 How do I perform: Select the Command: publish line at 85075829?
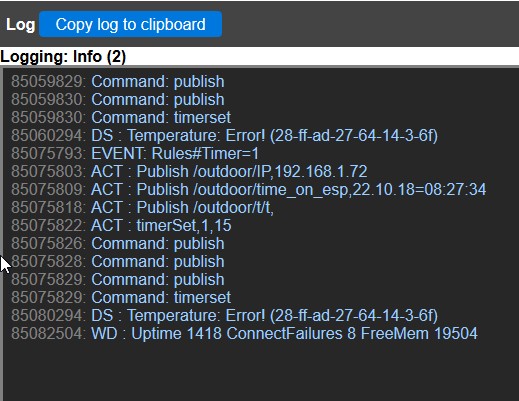tap(118, 279)
